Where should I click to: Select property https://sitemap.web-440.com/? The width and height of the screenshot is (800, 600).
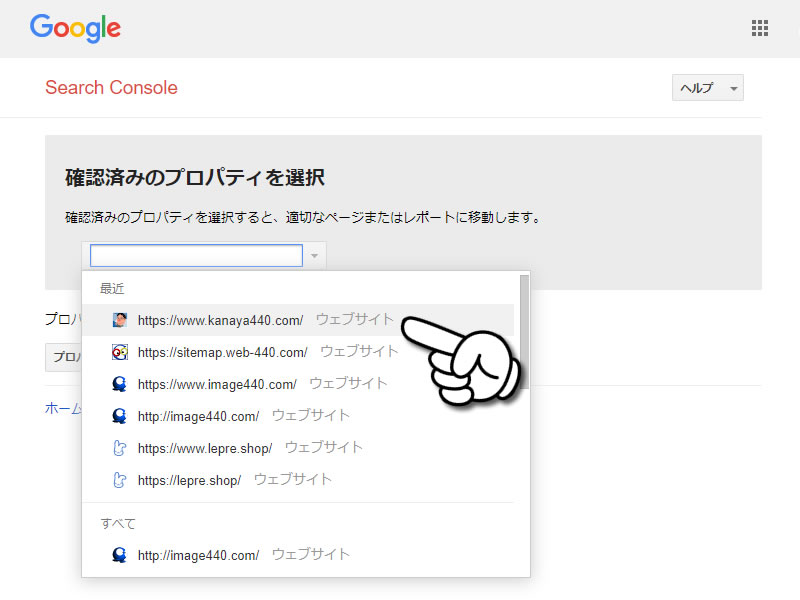coord(298,352)
